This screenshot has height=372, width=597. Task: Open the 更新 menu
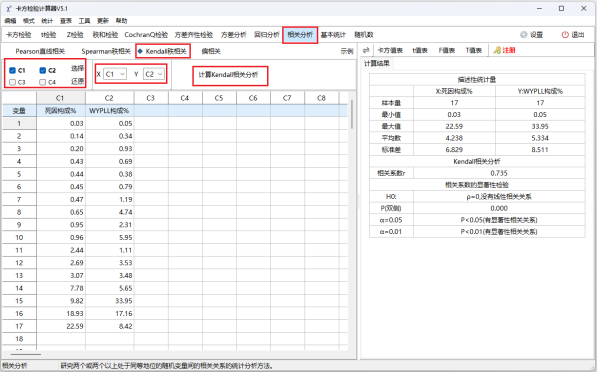tap(103, 21)
